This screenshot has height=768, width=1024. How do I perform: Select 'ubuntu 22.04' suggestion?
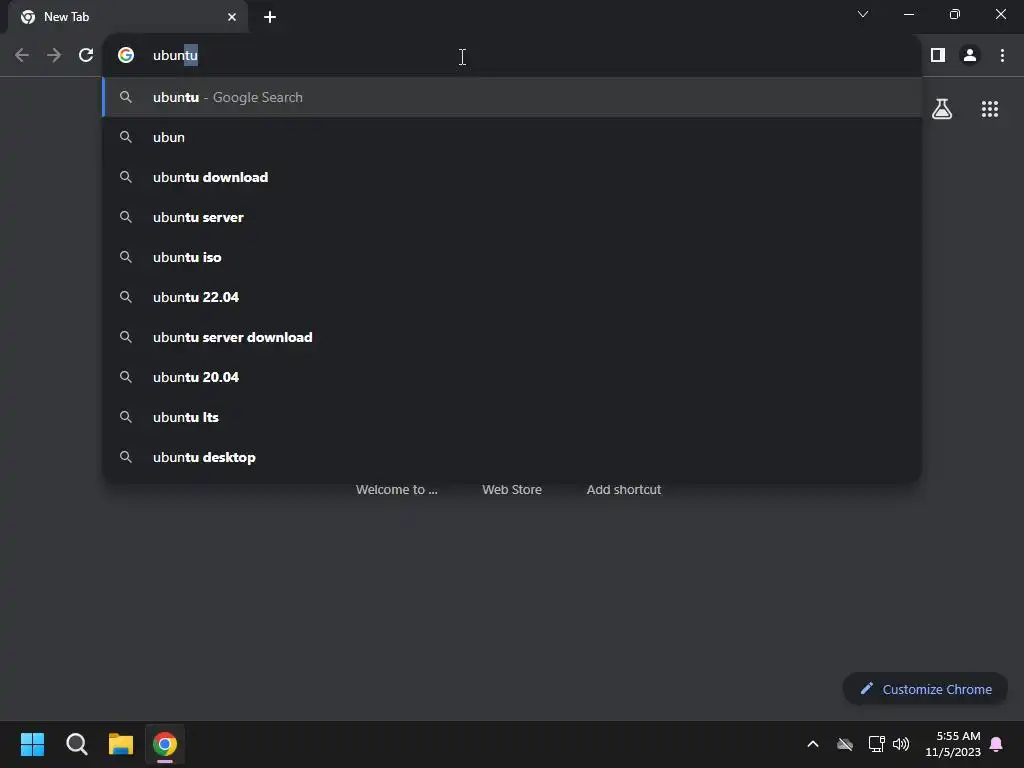(x=513, y=297)
